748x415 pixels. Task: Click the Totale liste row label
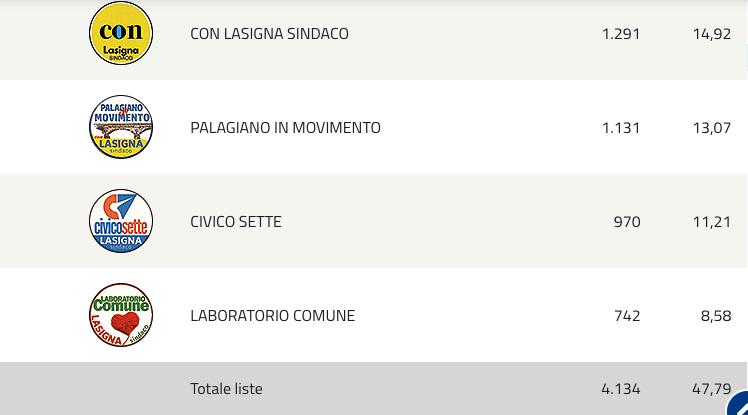click(x=226, y=389)
